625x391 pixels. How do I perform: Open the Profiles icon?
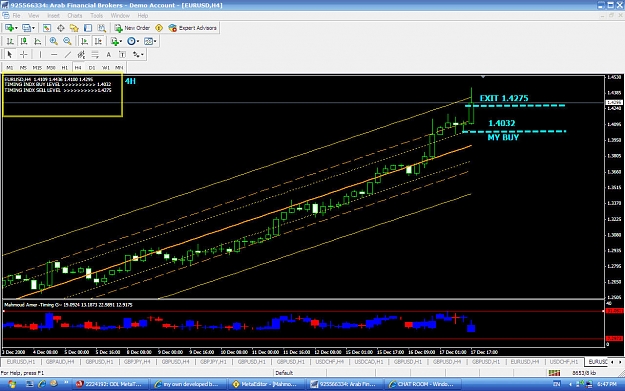tap(26, 28)
